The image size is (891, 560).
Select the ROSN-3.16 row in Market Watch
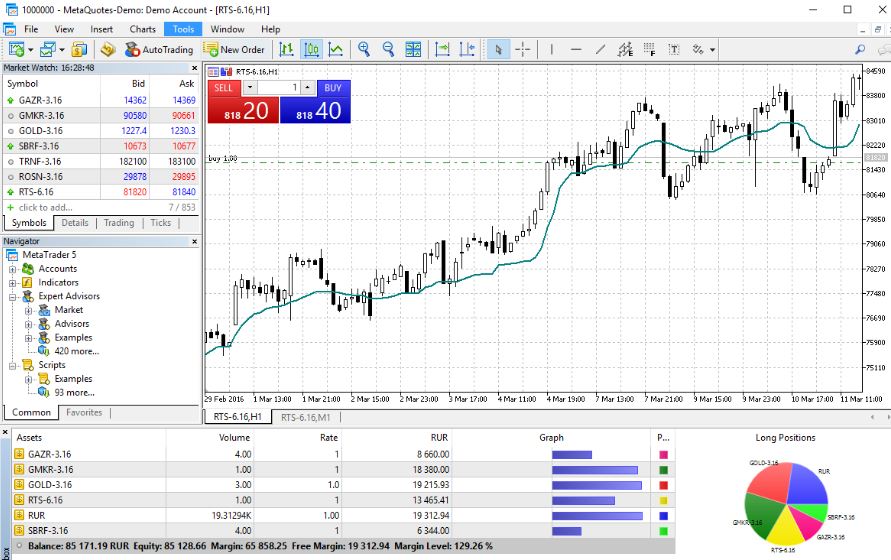[x=101, y=177]
